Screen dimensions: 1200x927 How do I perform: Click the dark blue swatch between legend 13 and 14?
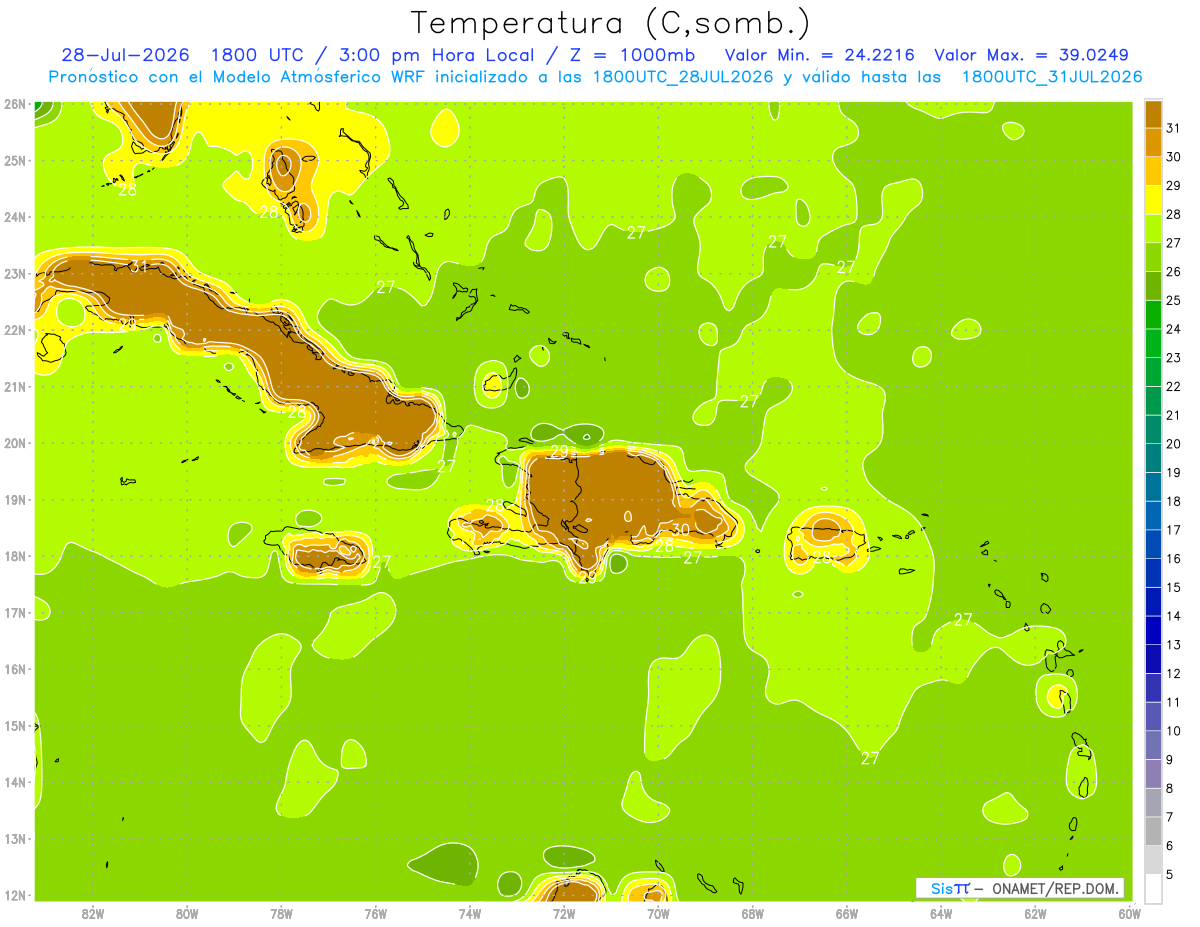point(1153,630)
